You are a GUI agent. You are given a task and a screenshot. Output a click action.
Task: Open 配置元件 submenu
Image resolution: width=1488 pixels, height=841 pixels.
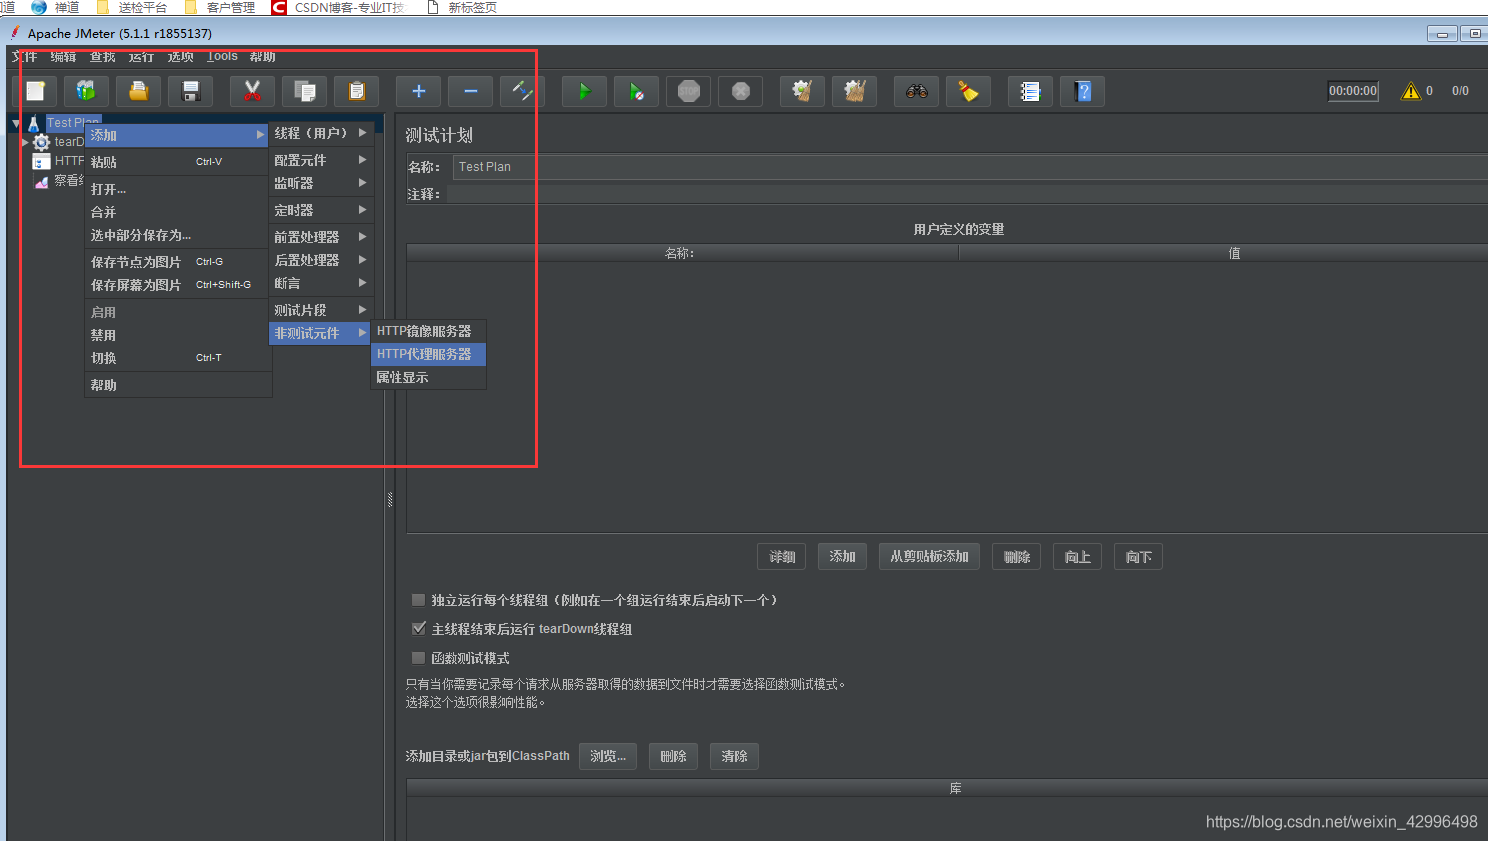click(321, 160)
